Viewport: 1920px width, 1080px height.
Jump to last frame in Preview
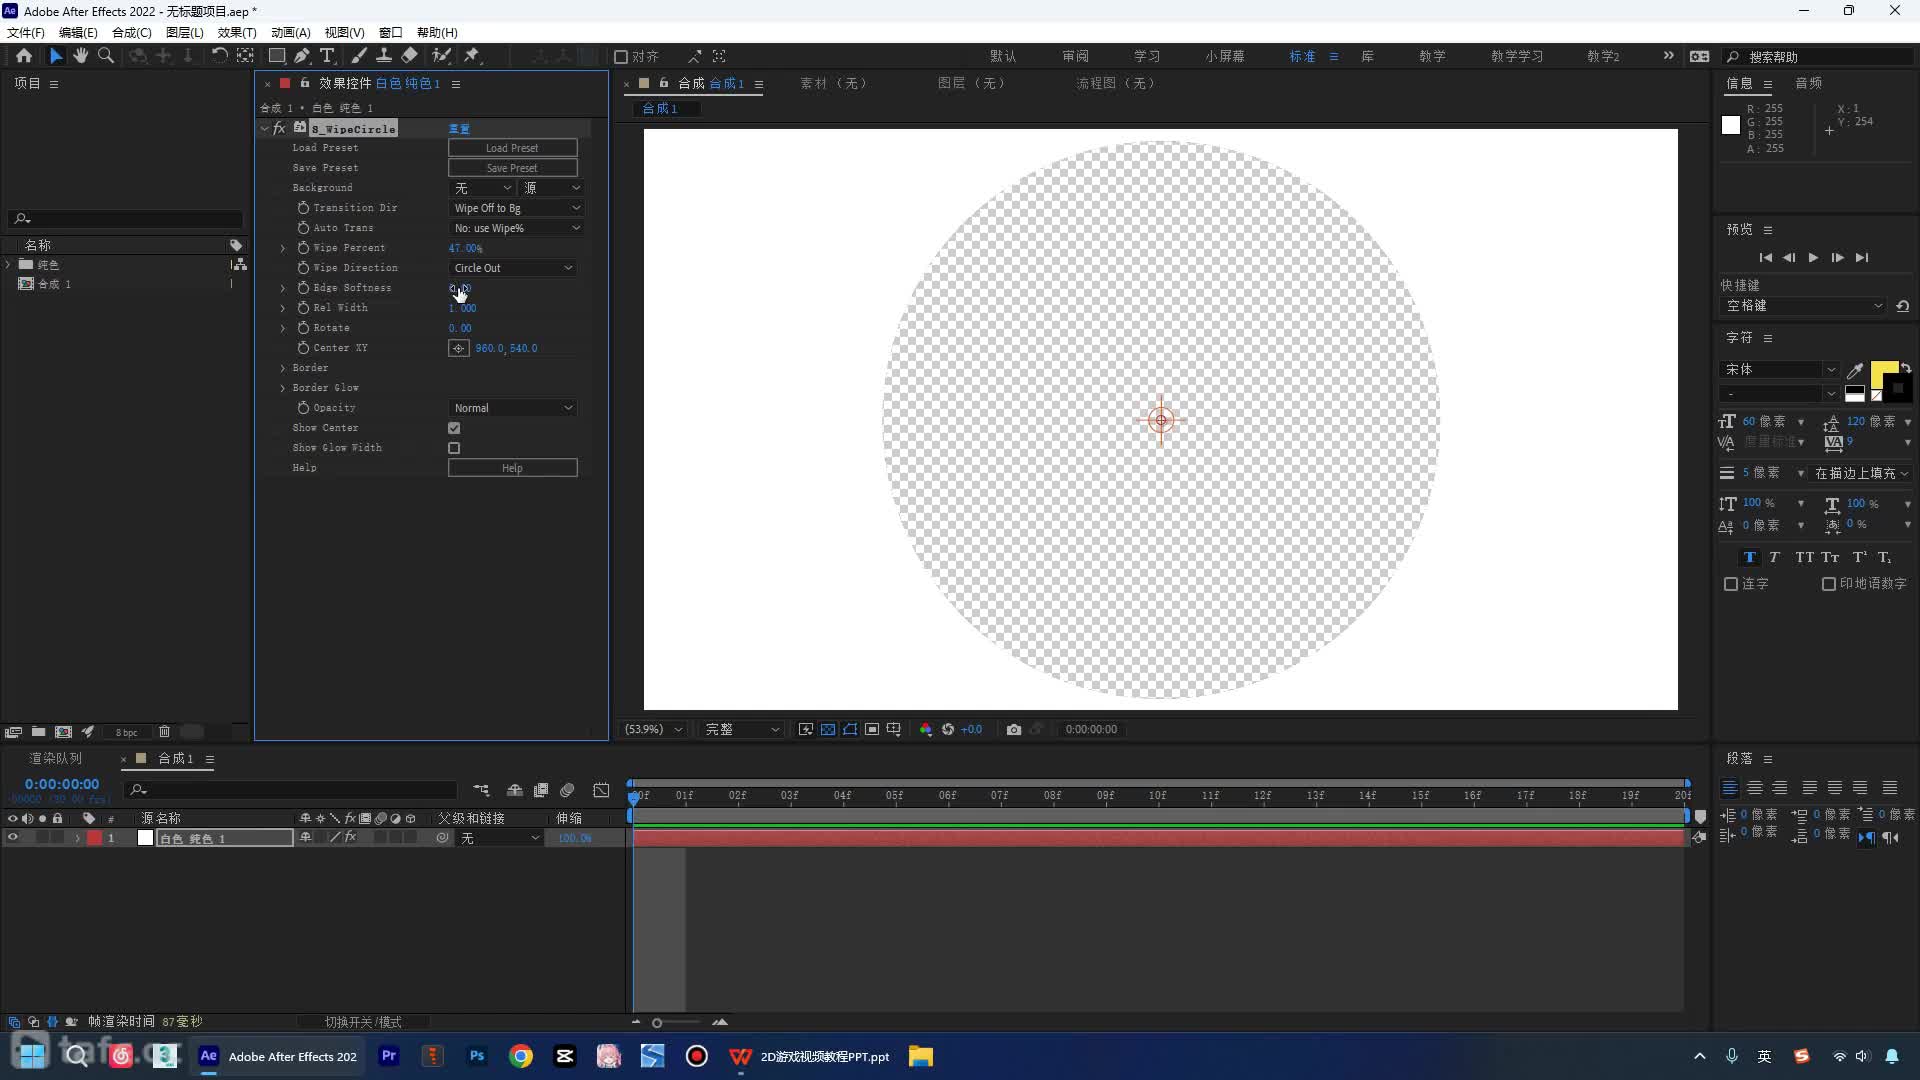point(1861,258)
